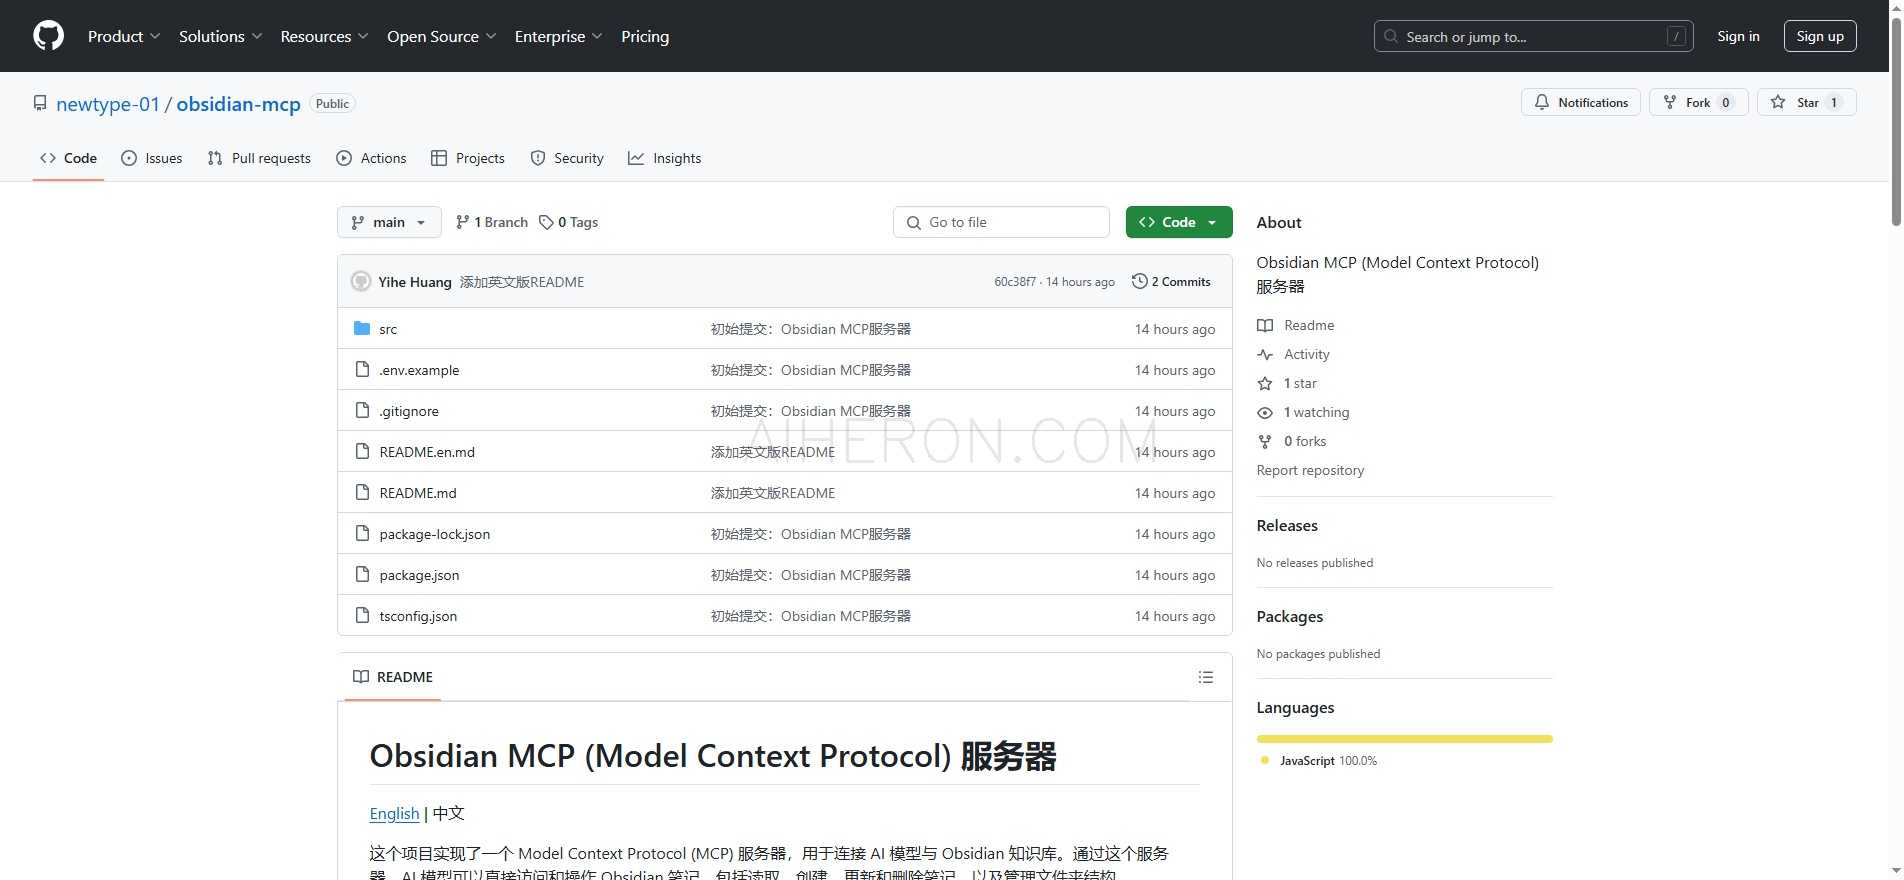
Task: Click the JavaScript 100.0% language entry
Action: 1319,761
